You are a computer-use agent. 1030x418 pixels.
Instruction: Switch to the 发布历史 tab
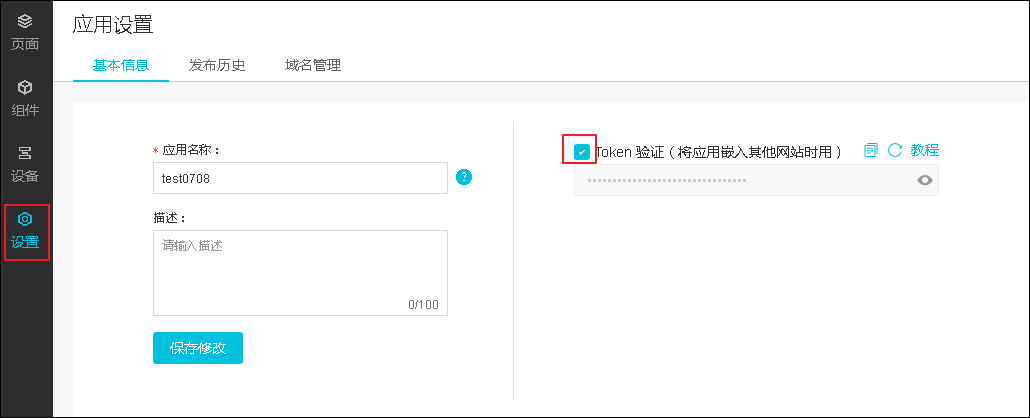(x=217, y=66)
